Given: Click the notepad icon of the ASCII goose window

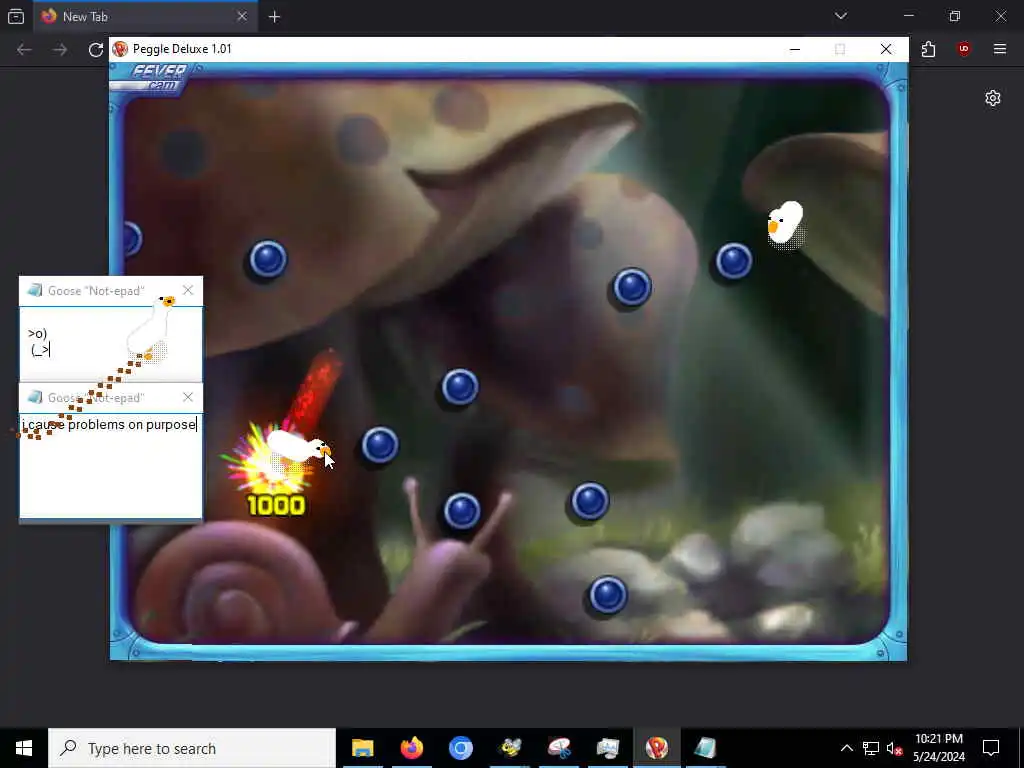Looking at the screenshot, I should click(35, 290).
